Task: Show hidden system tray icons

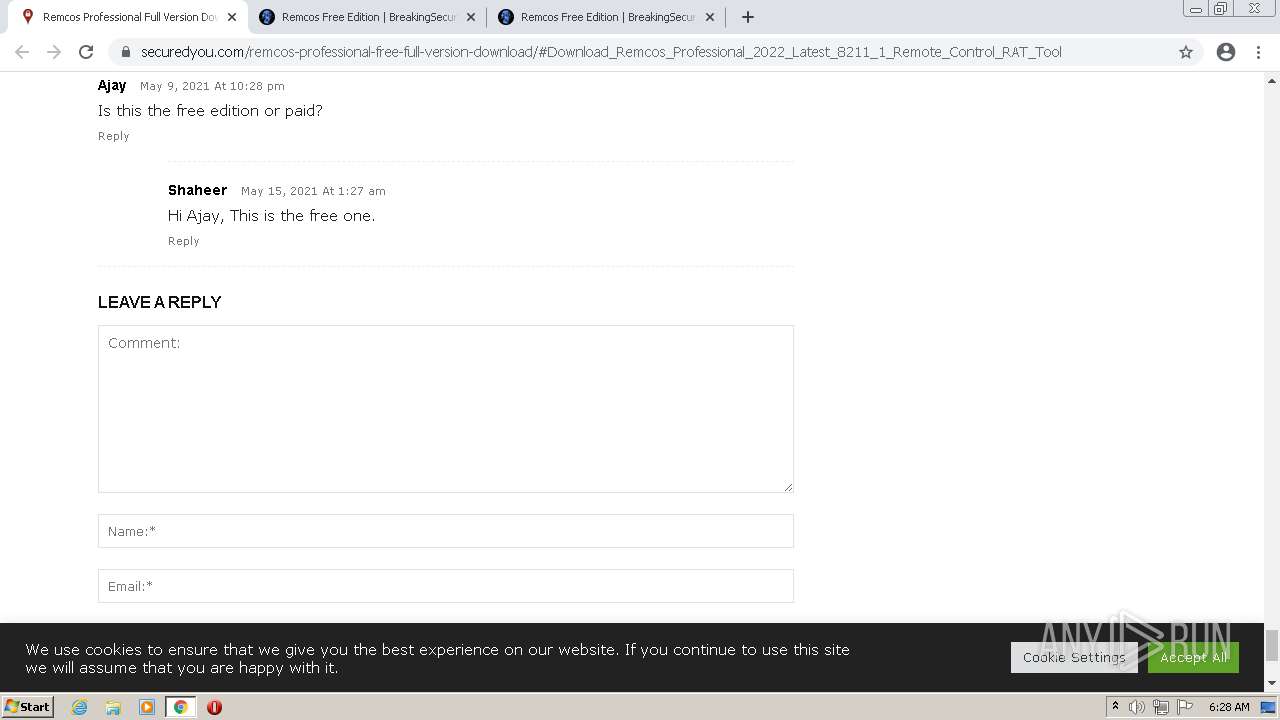Action: pos(1115,707)
